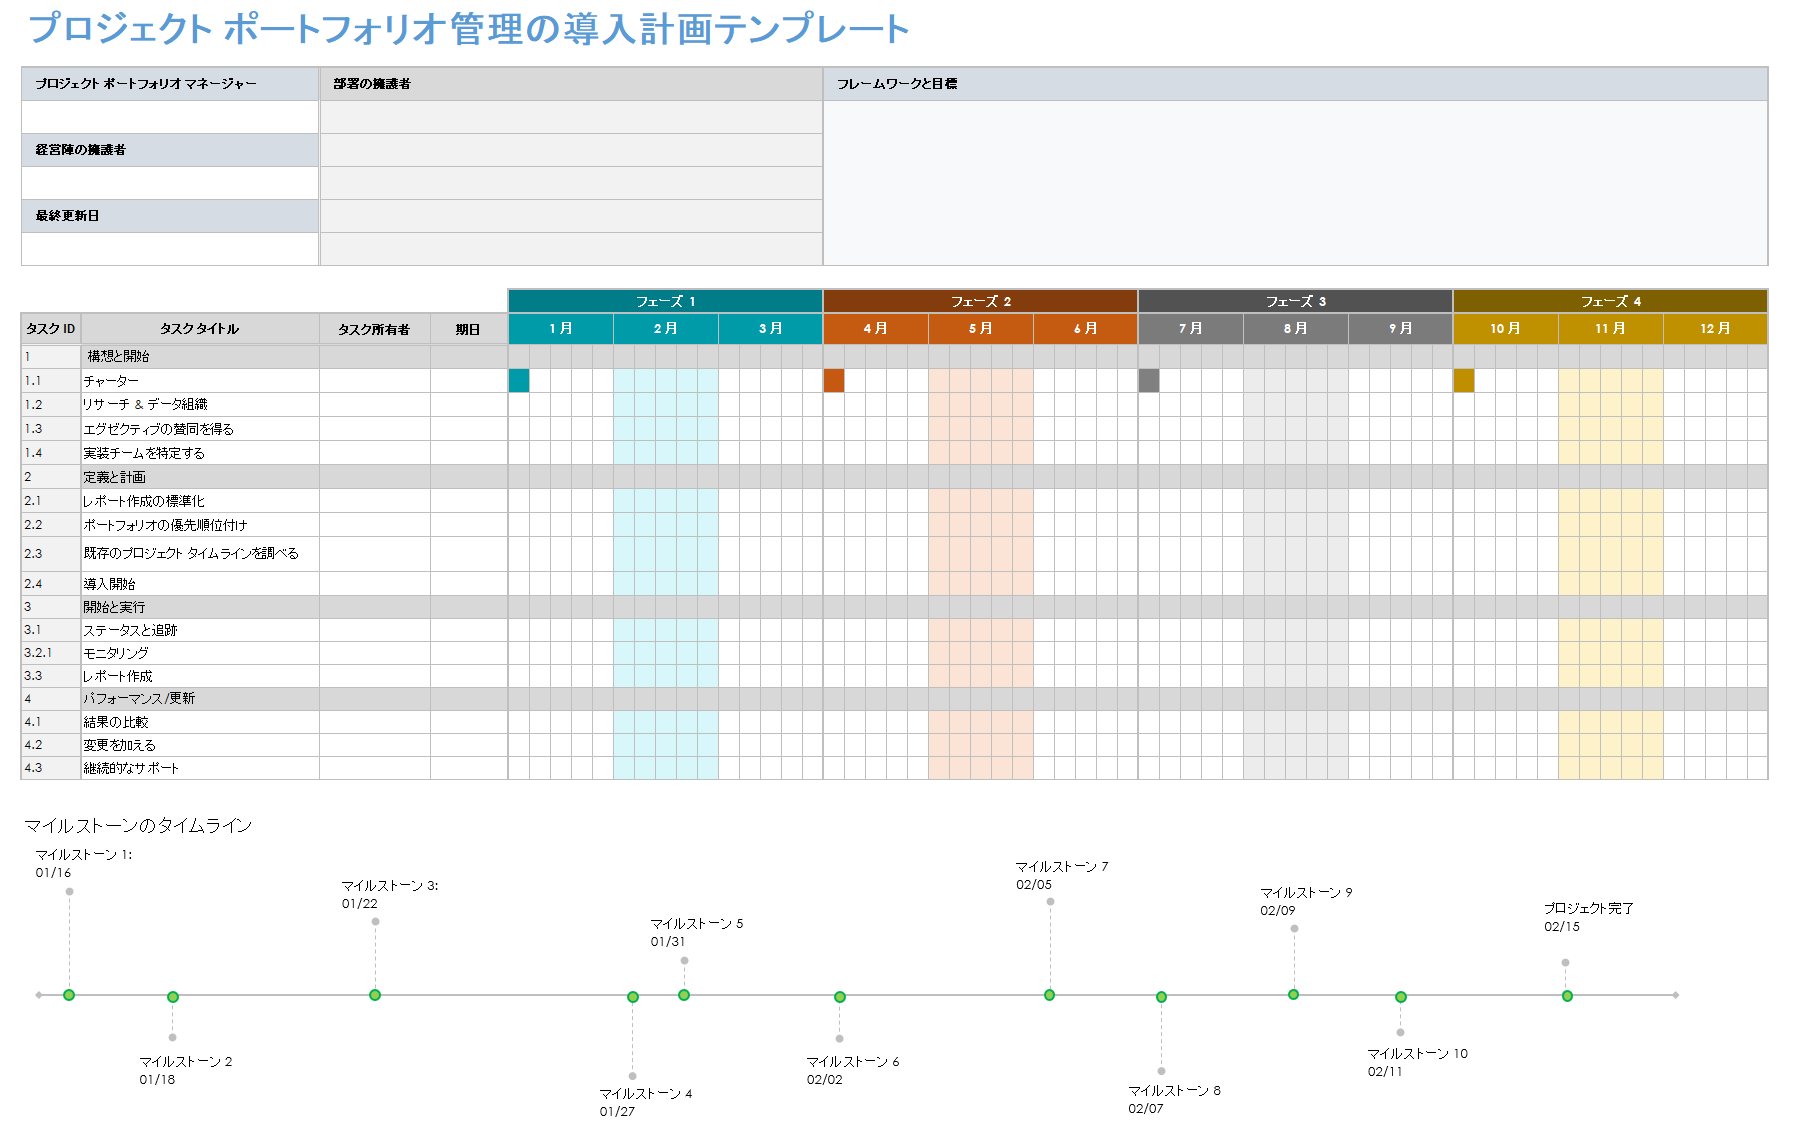Click the teal filled cell in チャーター row
Screen dimensions: 1808x1126
pos(519,380)
